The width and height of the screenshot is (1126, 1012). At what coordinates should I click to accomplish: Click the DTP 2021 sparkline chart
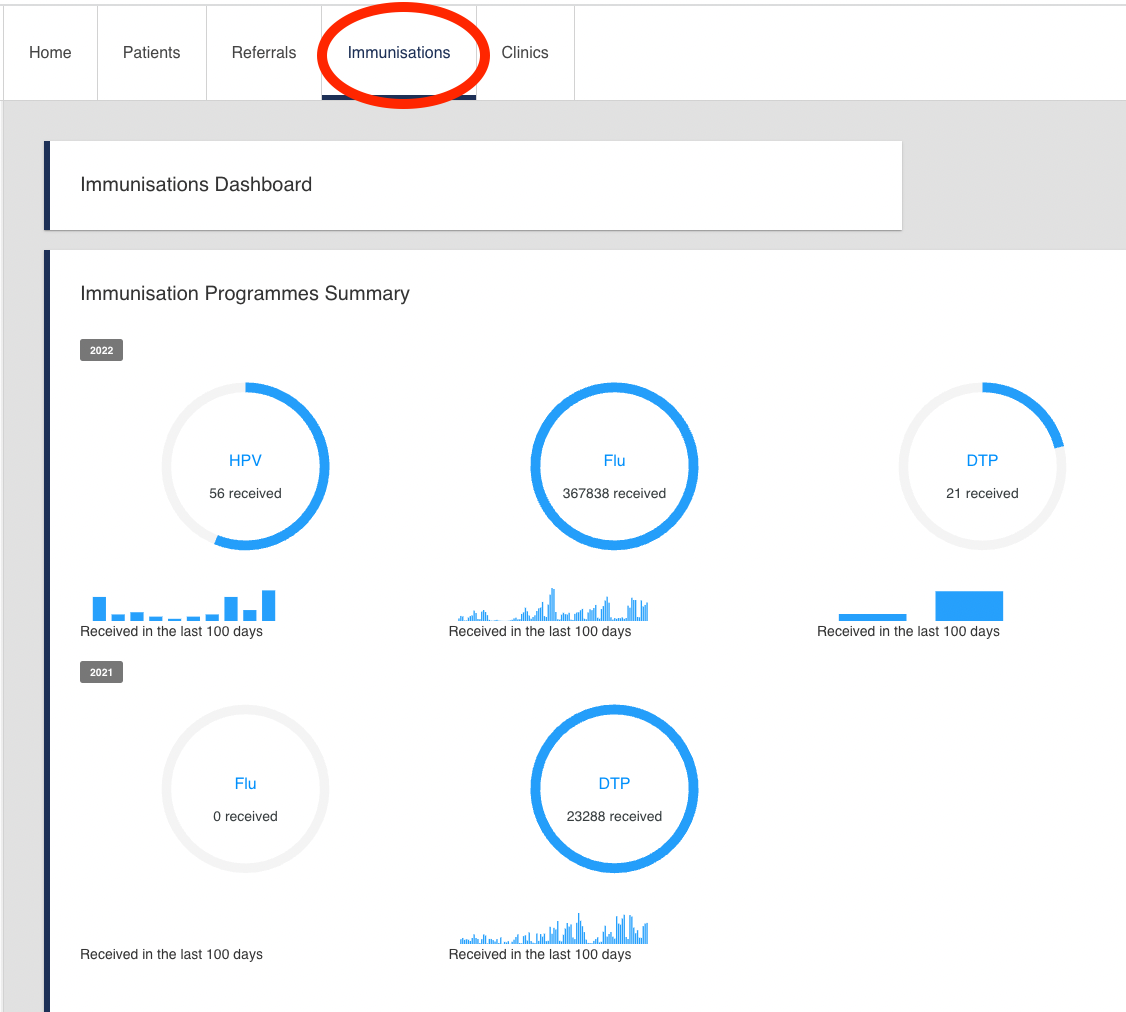click(553, 930)
